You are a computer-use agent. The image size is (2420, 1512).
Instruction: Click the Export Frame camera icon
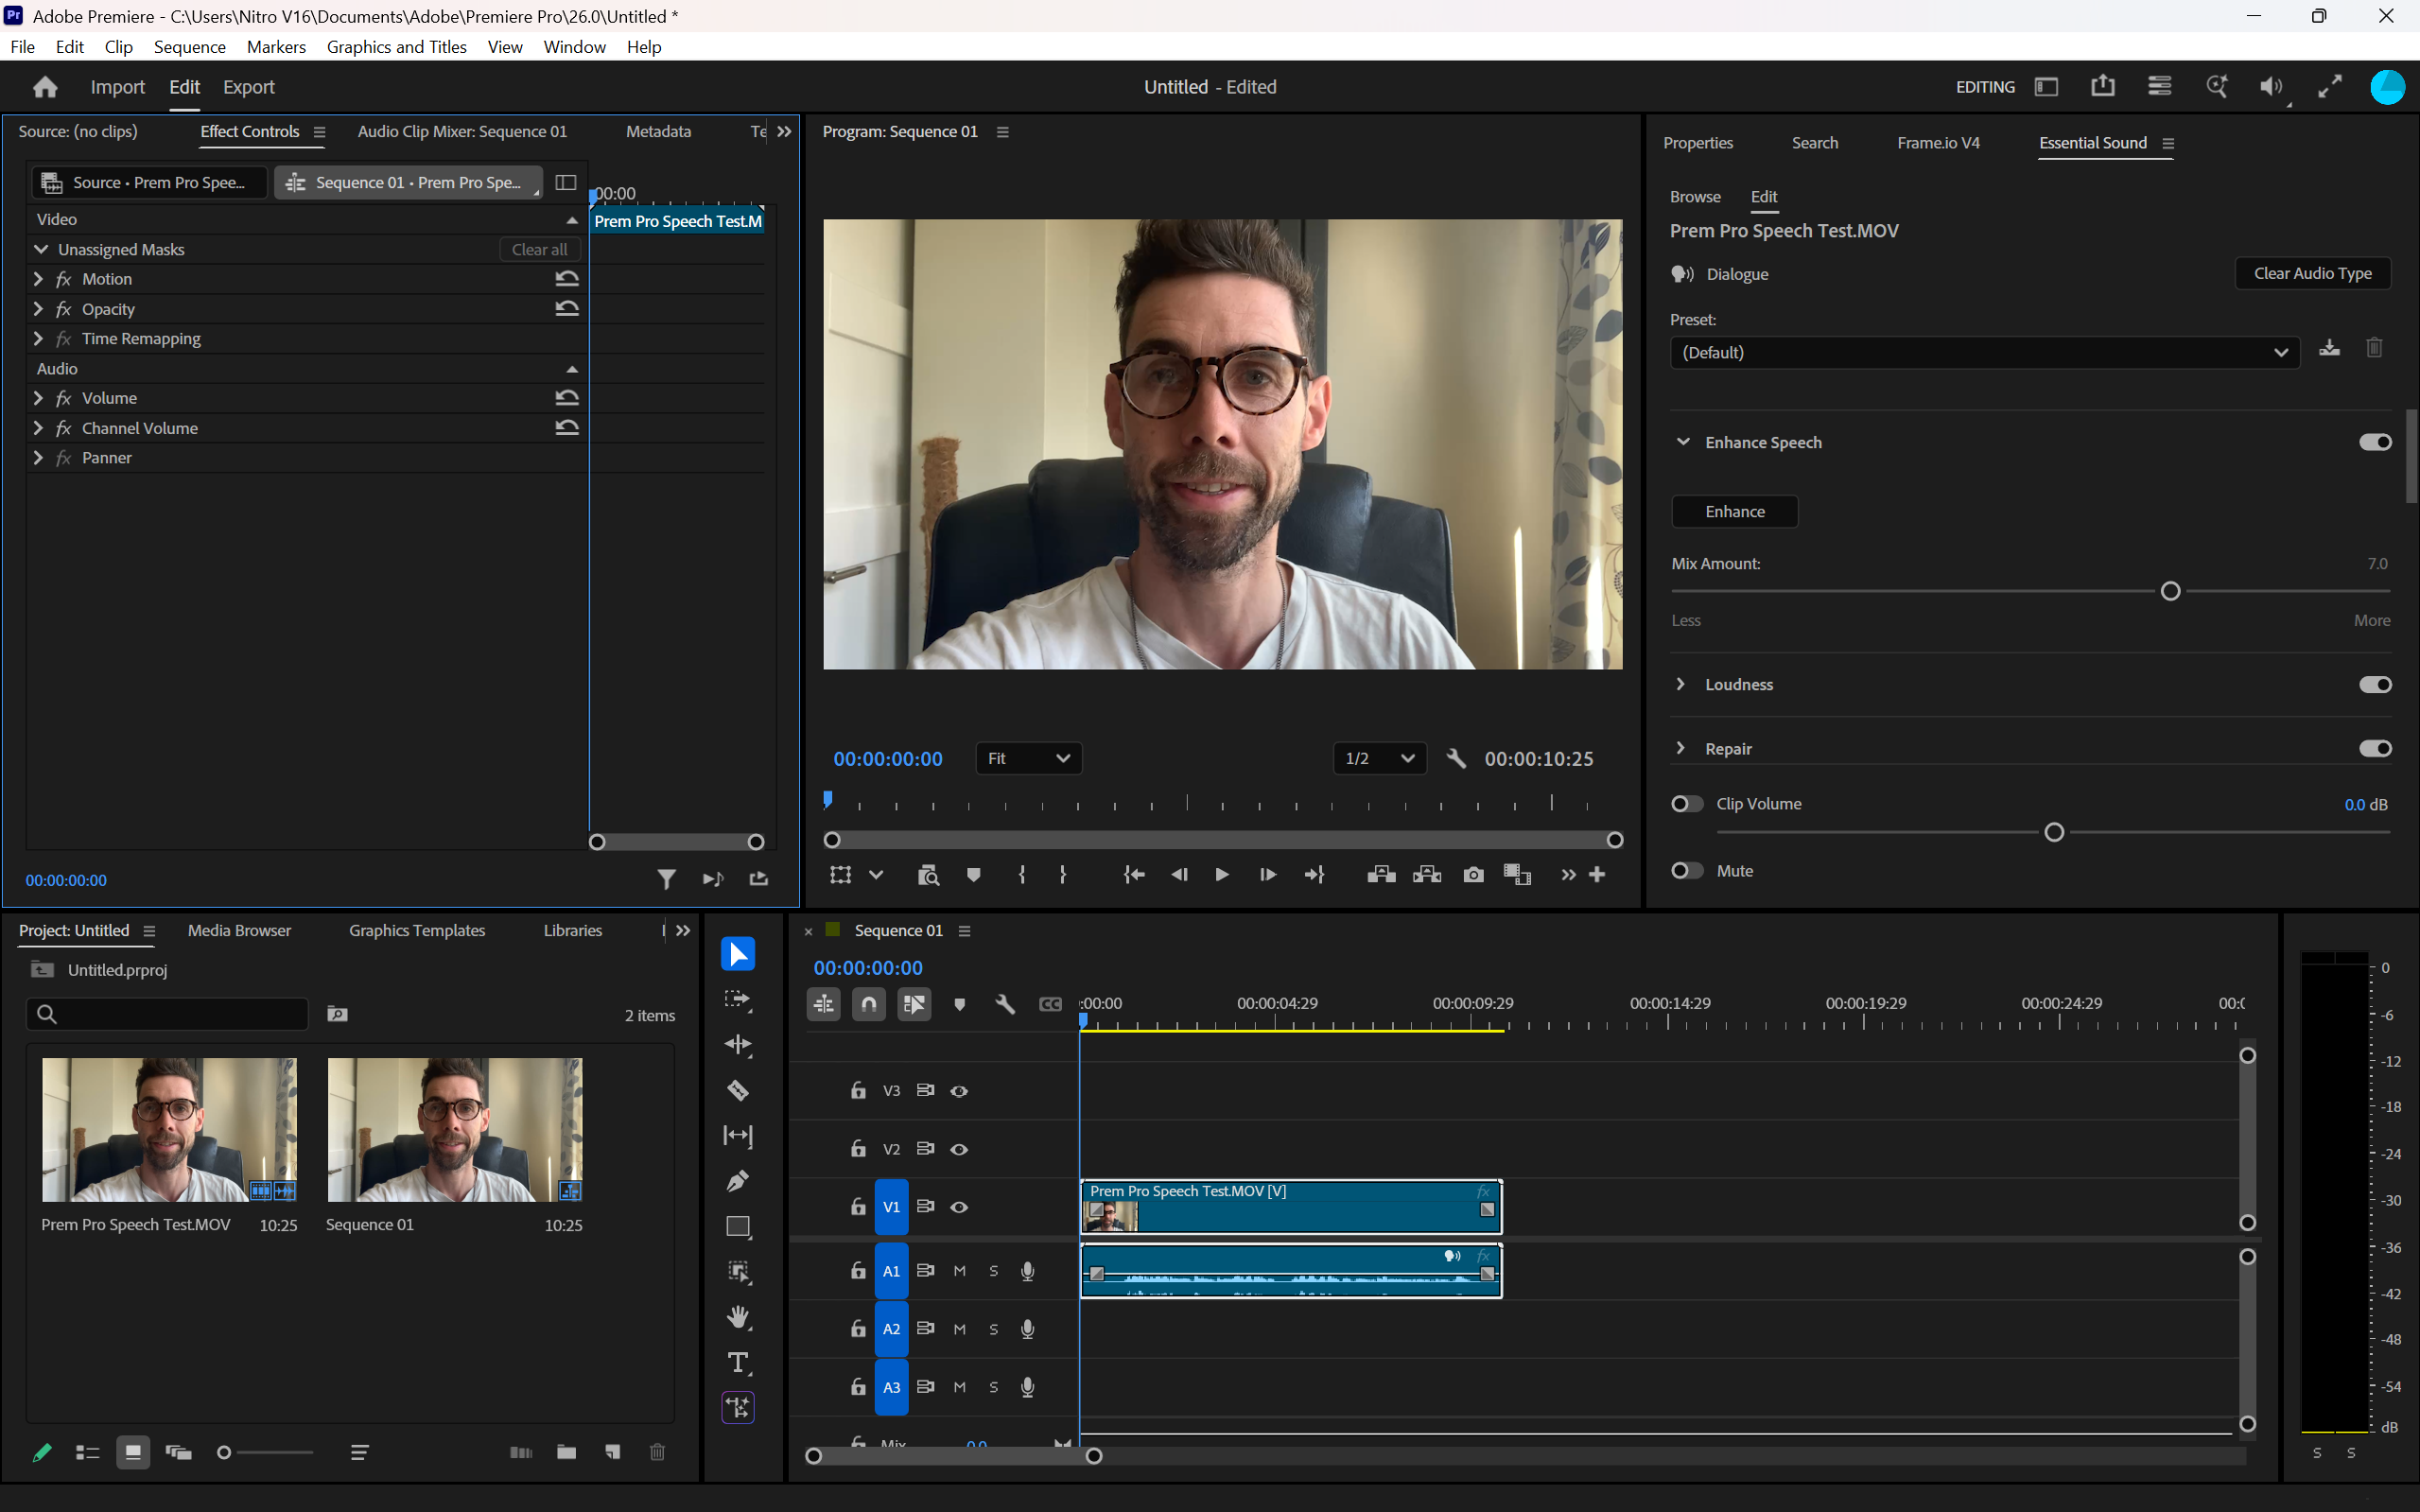[x=1473, y=875]
